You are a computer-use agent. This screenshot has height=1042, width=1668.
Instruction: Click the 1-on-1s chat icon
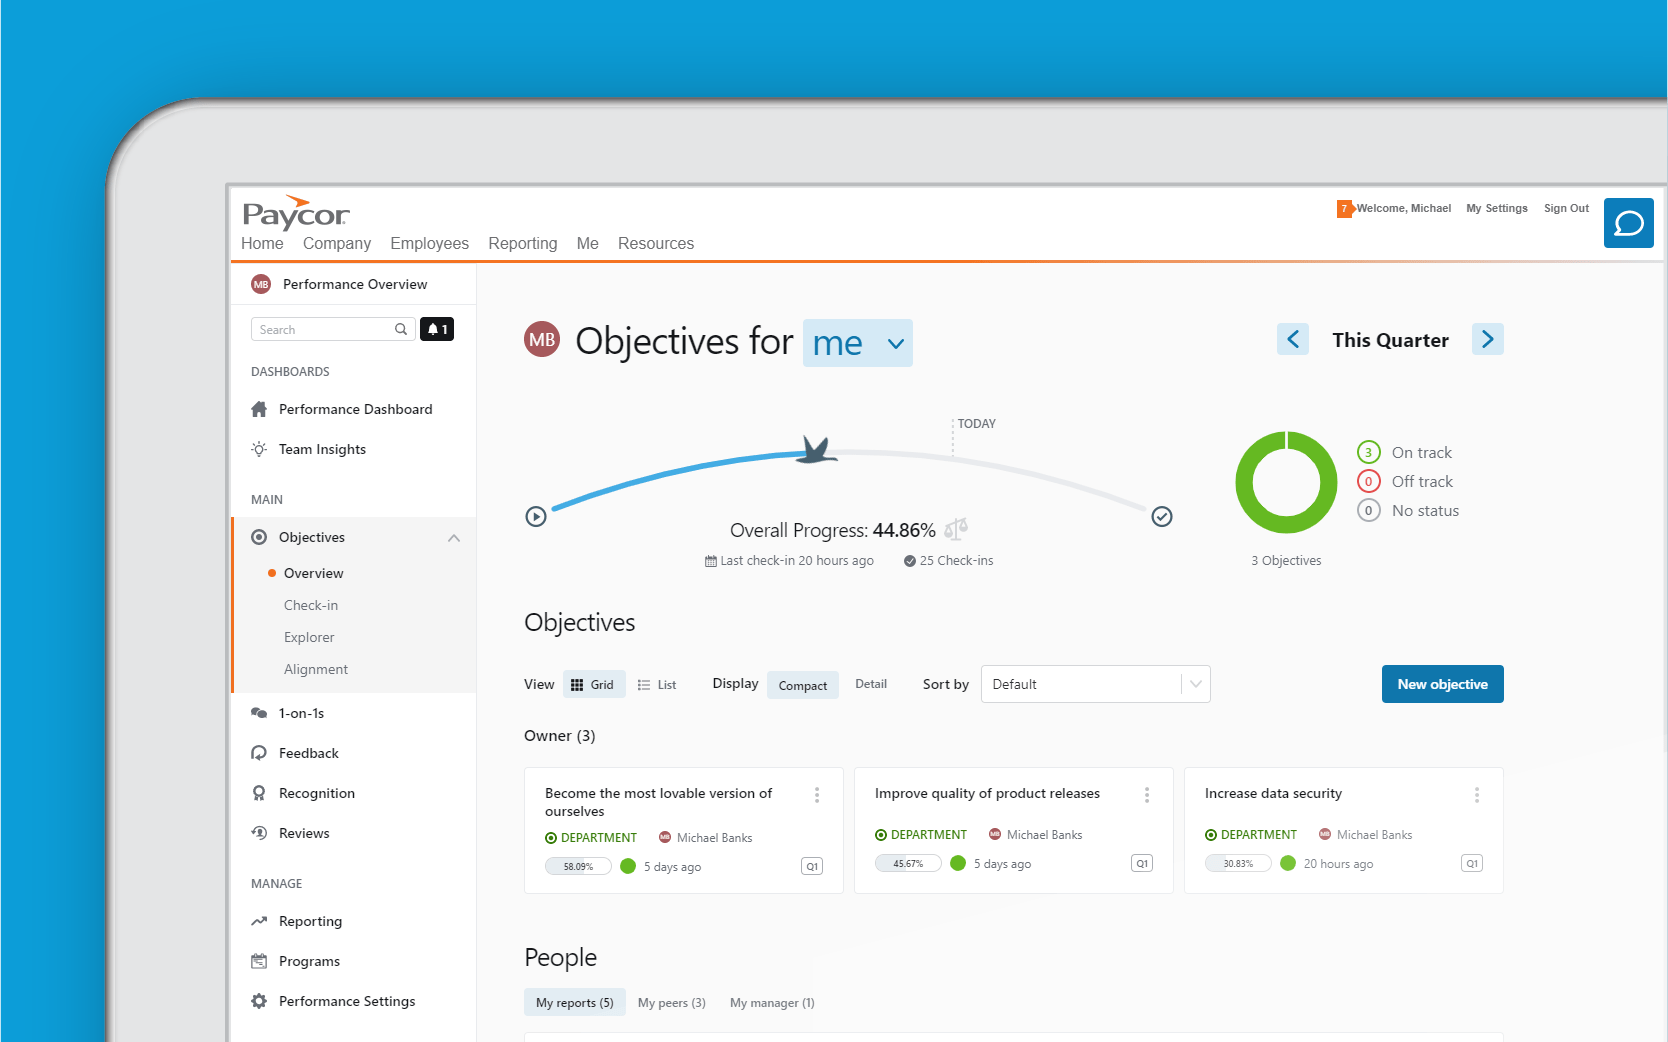coord(259,713)
